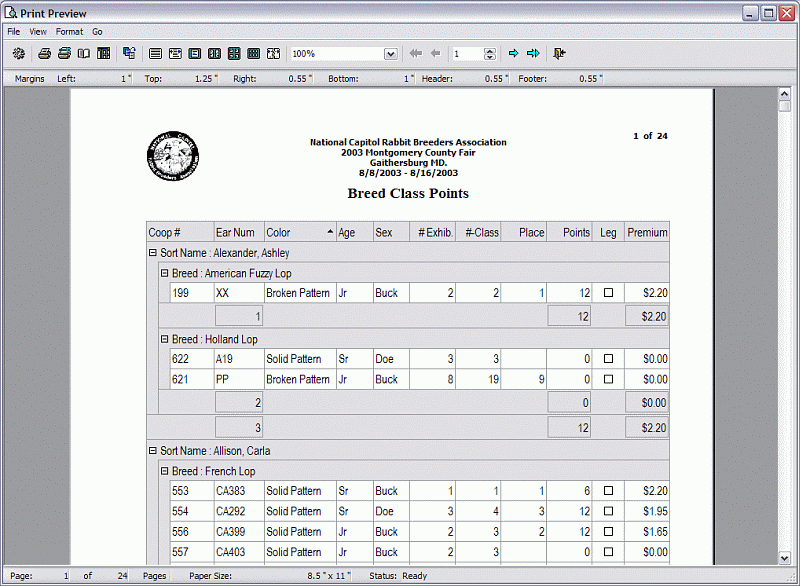Sort by the Premium column header
The image size is (800, 586).
coord(647,233)
